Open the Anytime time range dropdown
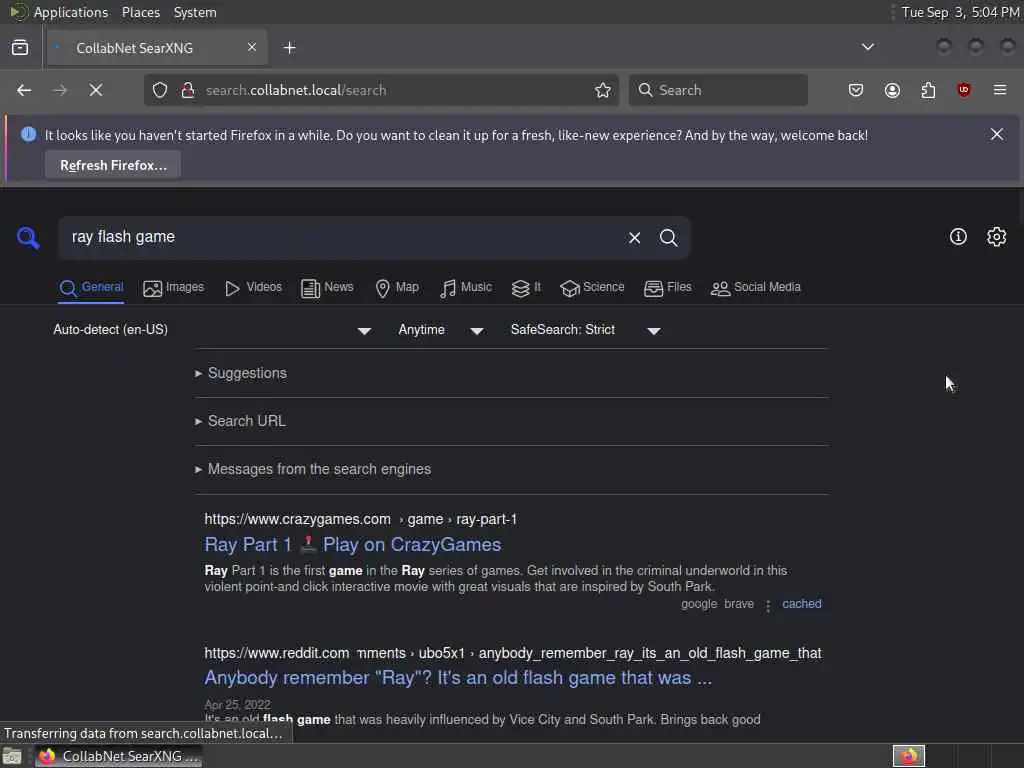 point(441,330)
